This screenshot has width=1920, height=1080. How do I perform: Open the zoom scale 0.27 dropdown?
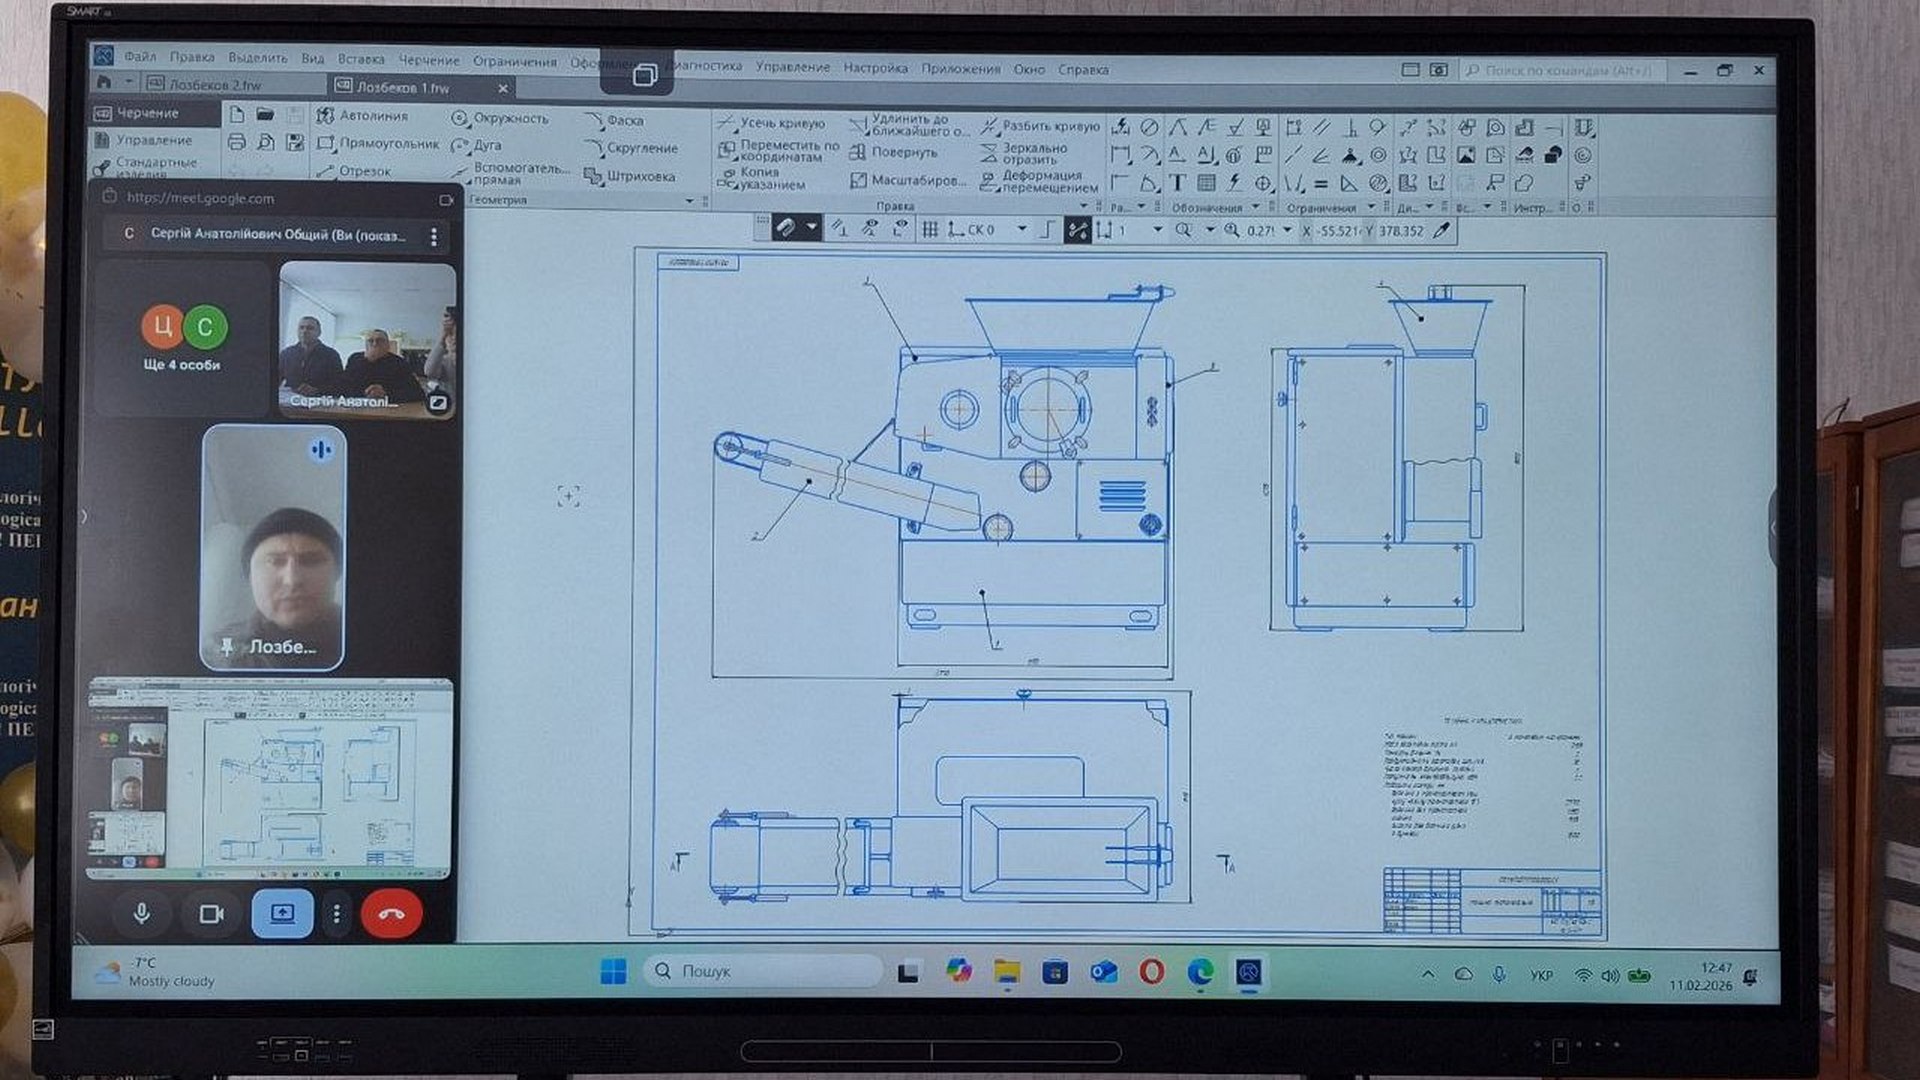tap(1287, 231)
